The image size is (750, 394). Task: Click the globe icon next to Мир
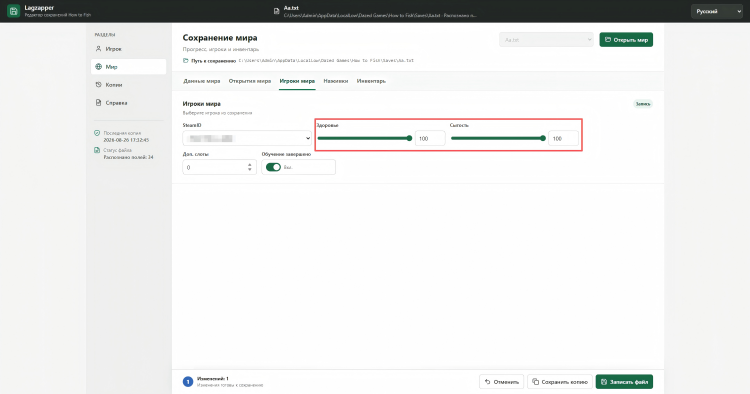99,67
